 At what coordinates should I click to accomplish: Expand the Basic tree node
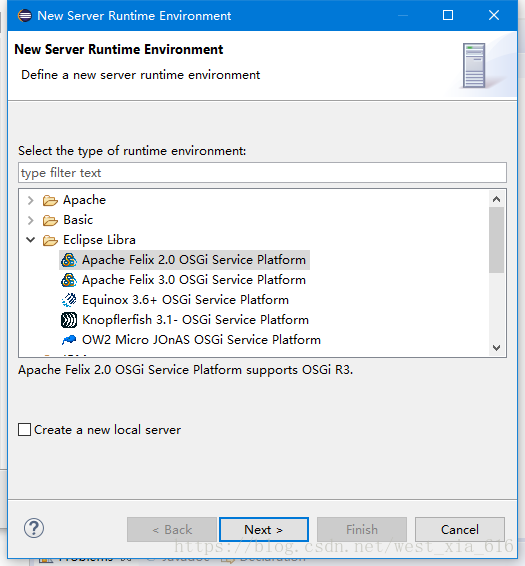coord(31,220)
